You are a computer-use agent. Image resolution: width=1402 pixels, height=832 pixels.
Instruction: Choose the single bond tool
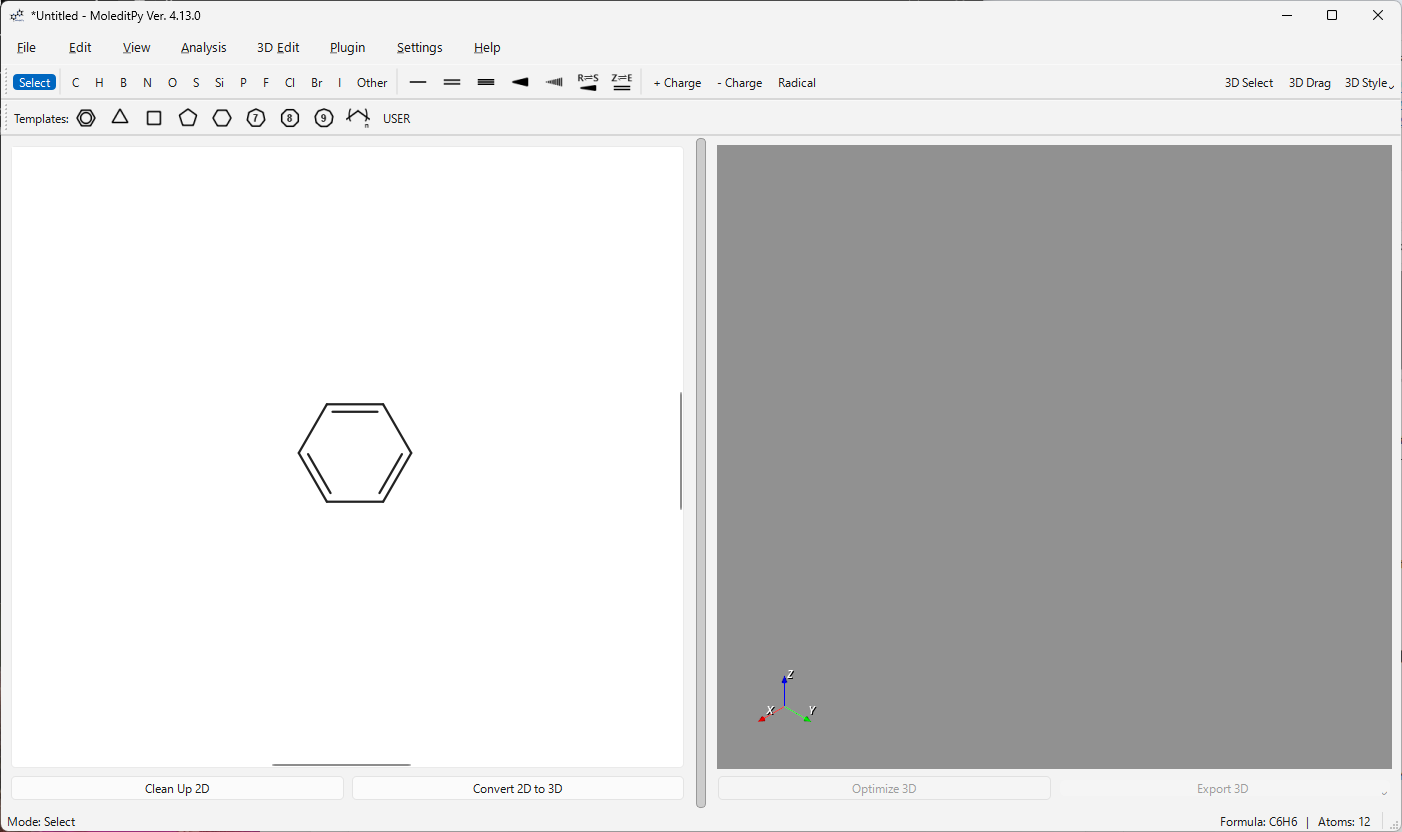click(x=418, y=82)
